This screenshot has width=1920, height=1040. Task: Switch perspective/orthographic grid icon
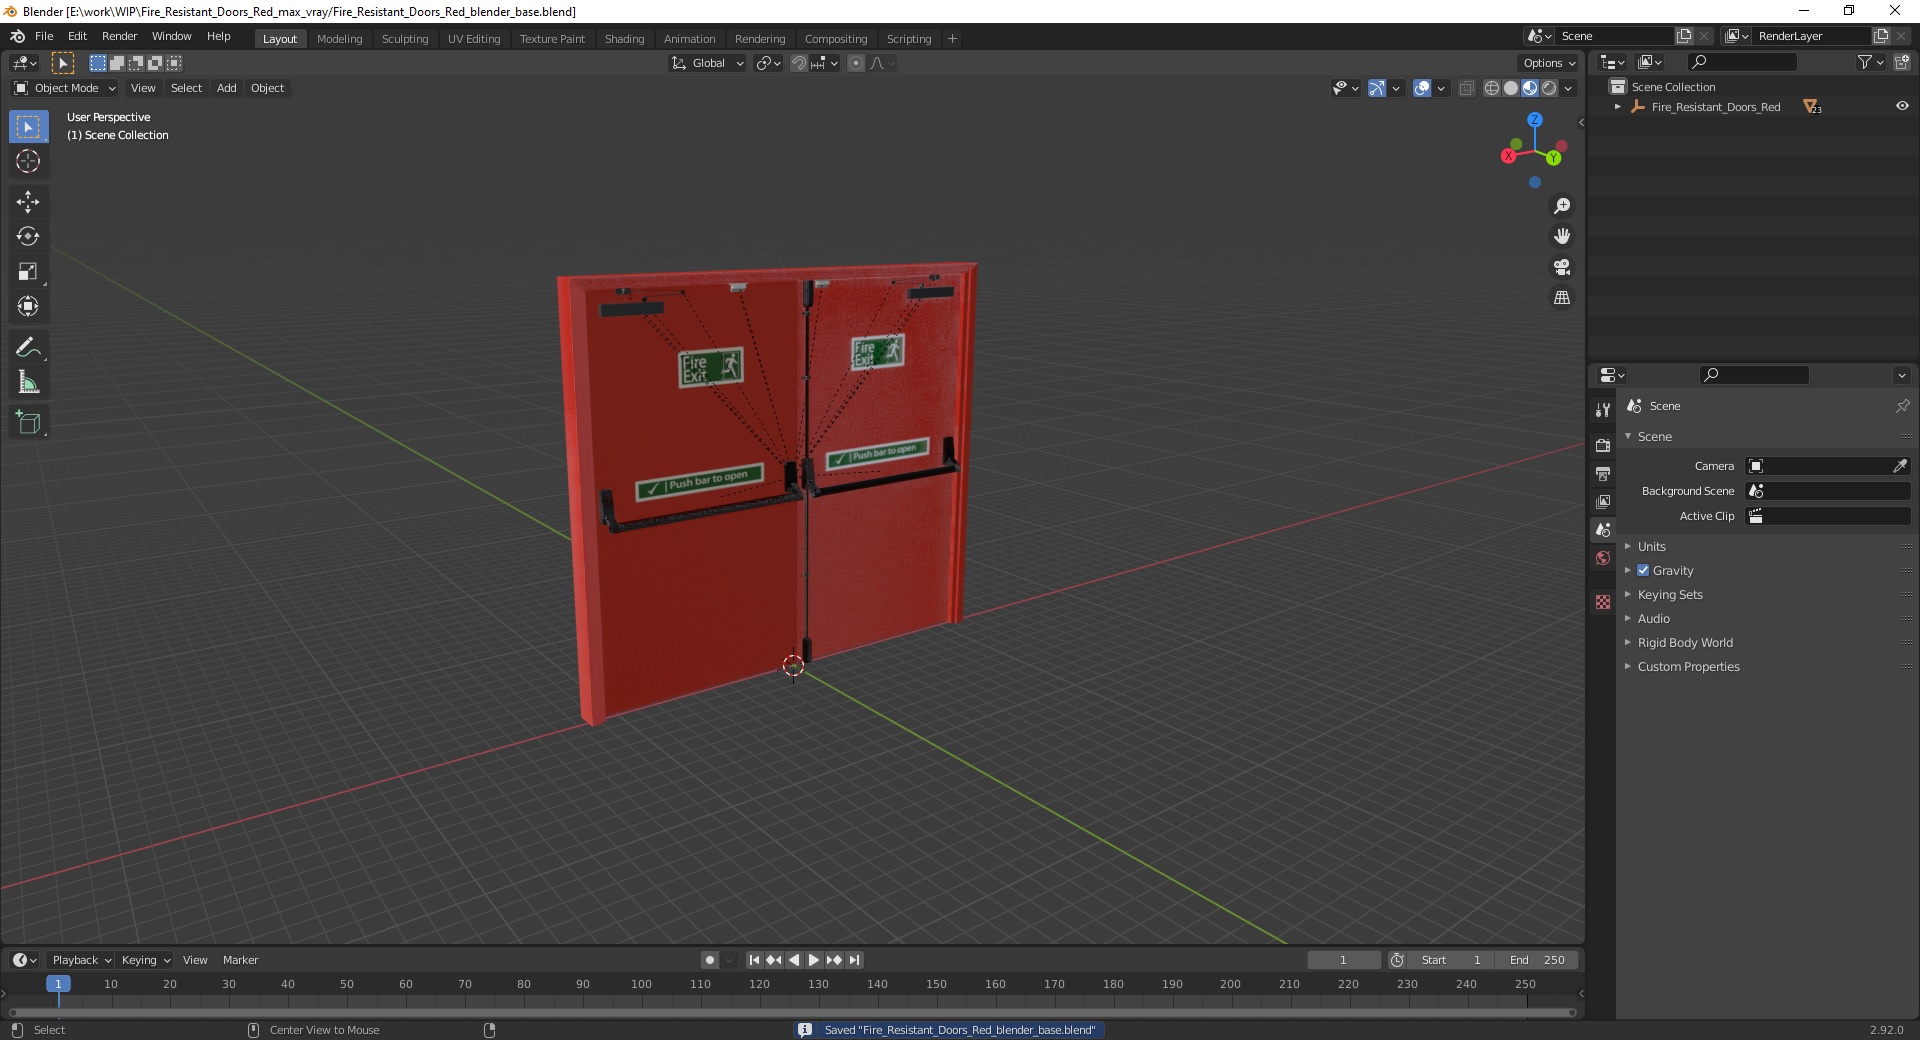[1562, 298]
